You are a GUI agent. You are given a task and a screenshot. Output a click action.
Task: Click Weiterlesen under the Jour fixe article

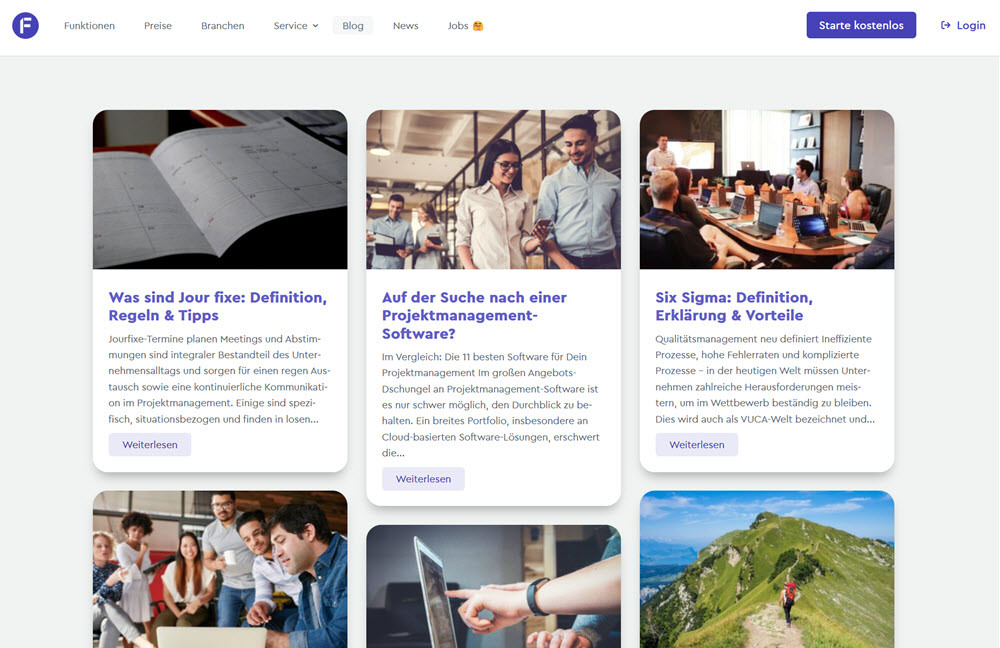point(149,444)
